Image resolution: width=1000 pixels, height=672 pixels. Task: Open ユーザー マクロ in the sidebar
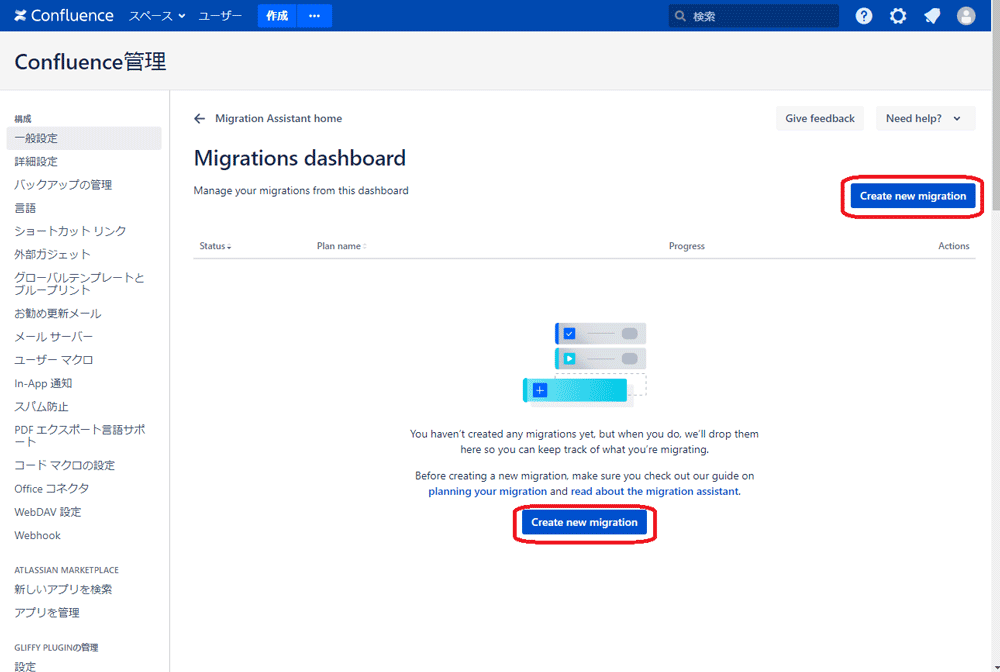coord(54,360)
